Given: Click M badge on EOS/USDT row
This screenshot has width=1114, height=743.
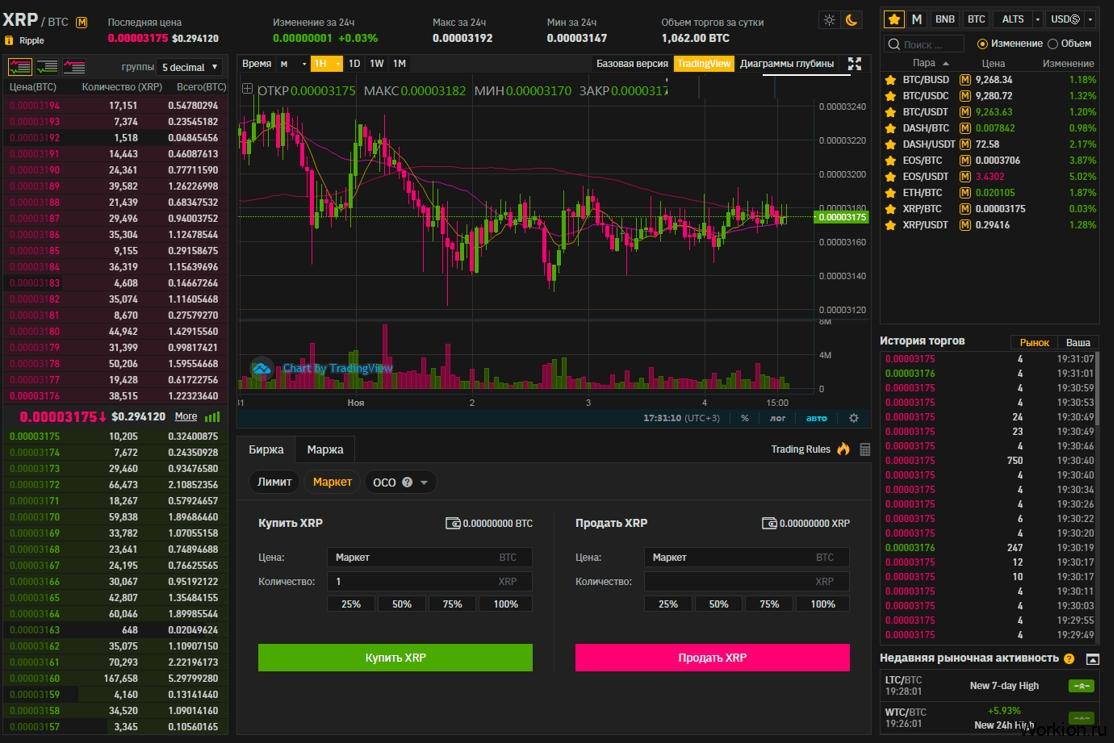Looking at the screenshot, I should [x=965, y=177].
